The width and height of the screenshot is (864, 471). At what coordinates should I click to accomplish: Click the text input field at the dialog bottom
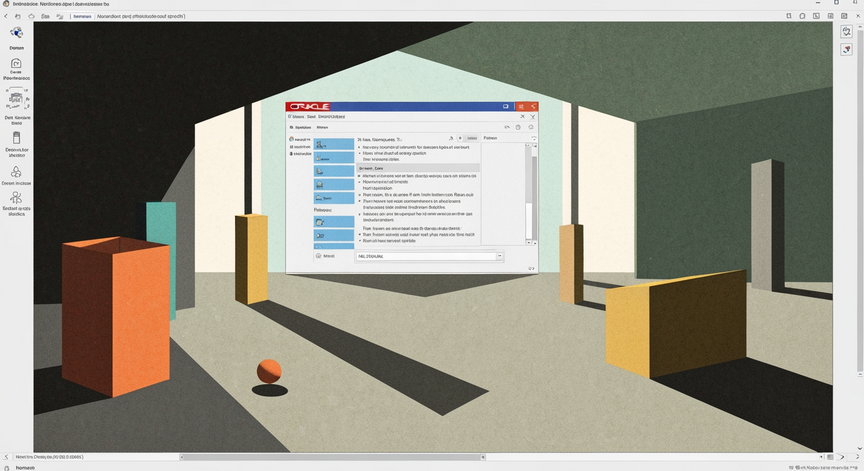click(426, 256)
